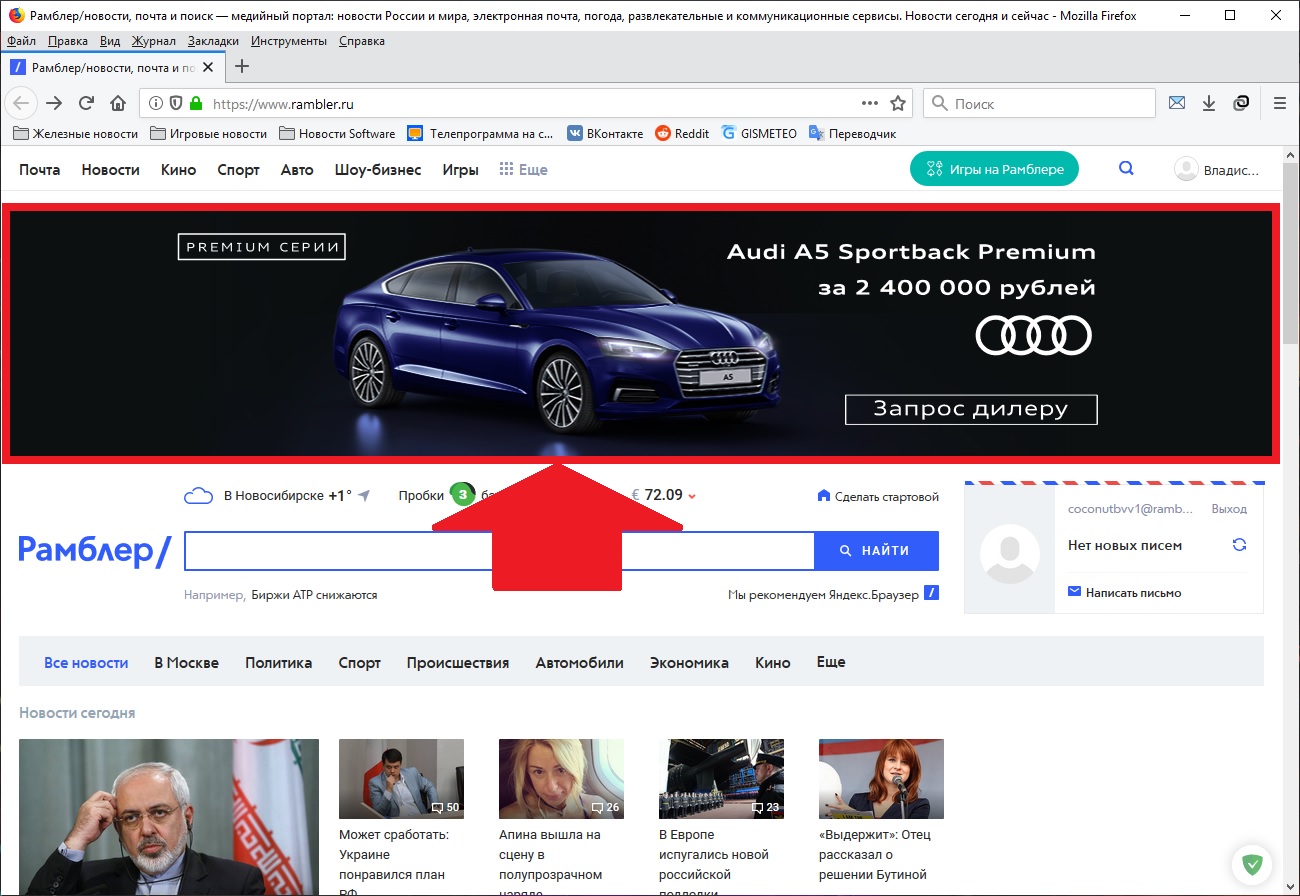
Task: Open the Журнал menu
Action: pos(153,41)
